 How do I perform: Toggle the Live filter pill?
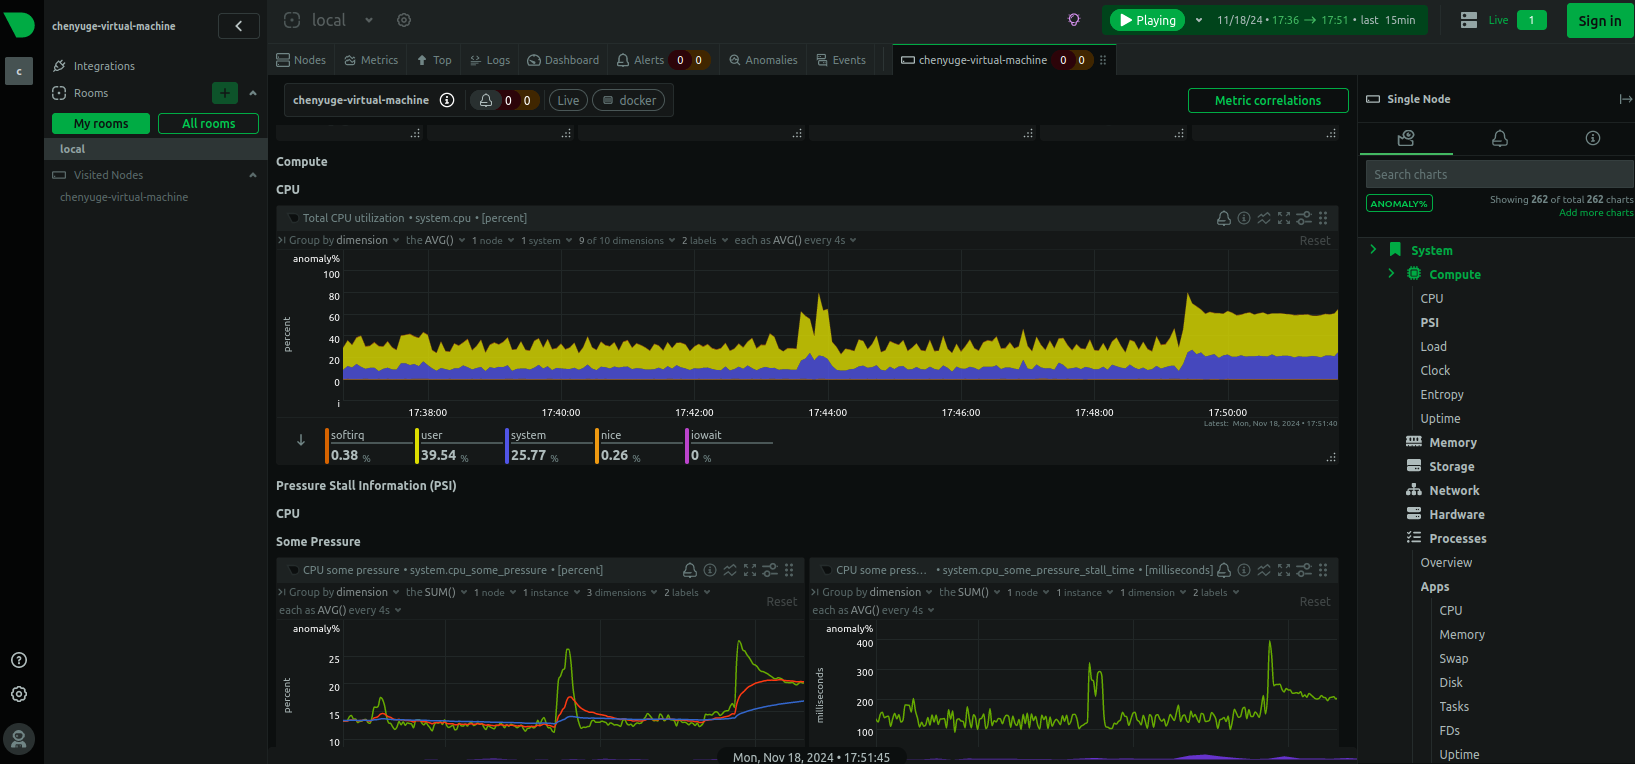(568, 100)
